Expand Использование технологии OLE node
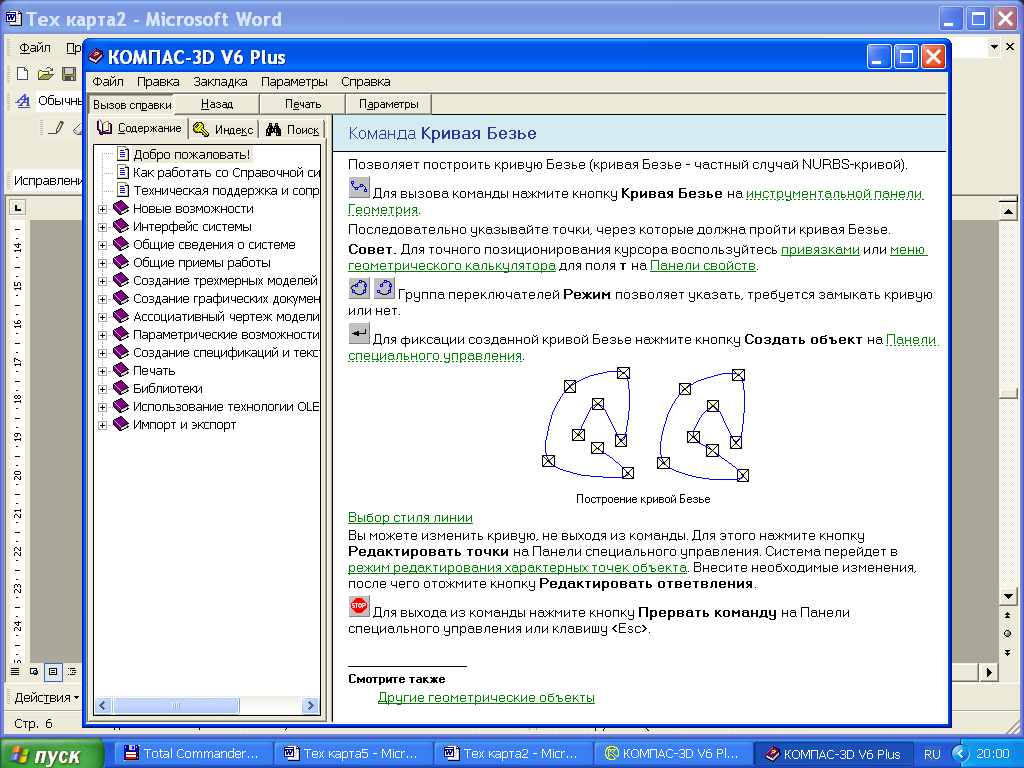The width and height of the screenshot is (1024, 768). tap(103, 408)
